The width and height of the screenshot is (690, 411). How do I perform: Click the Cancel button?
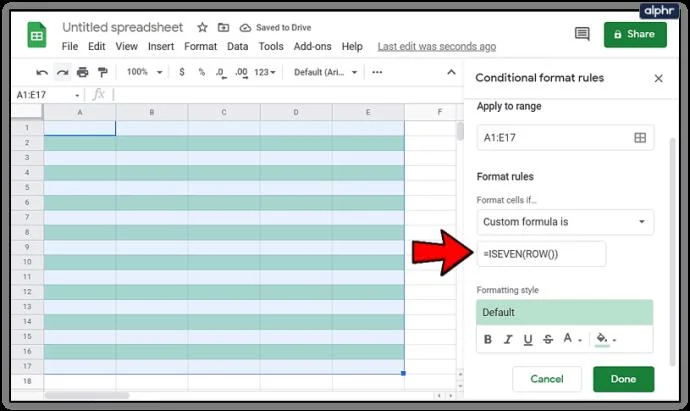coord(547,379)
